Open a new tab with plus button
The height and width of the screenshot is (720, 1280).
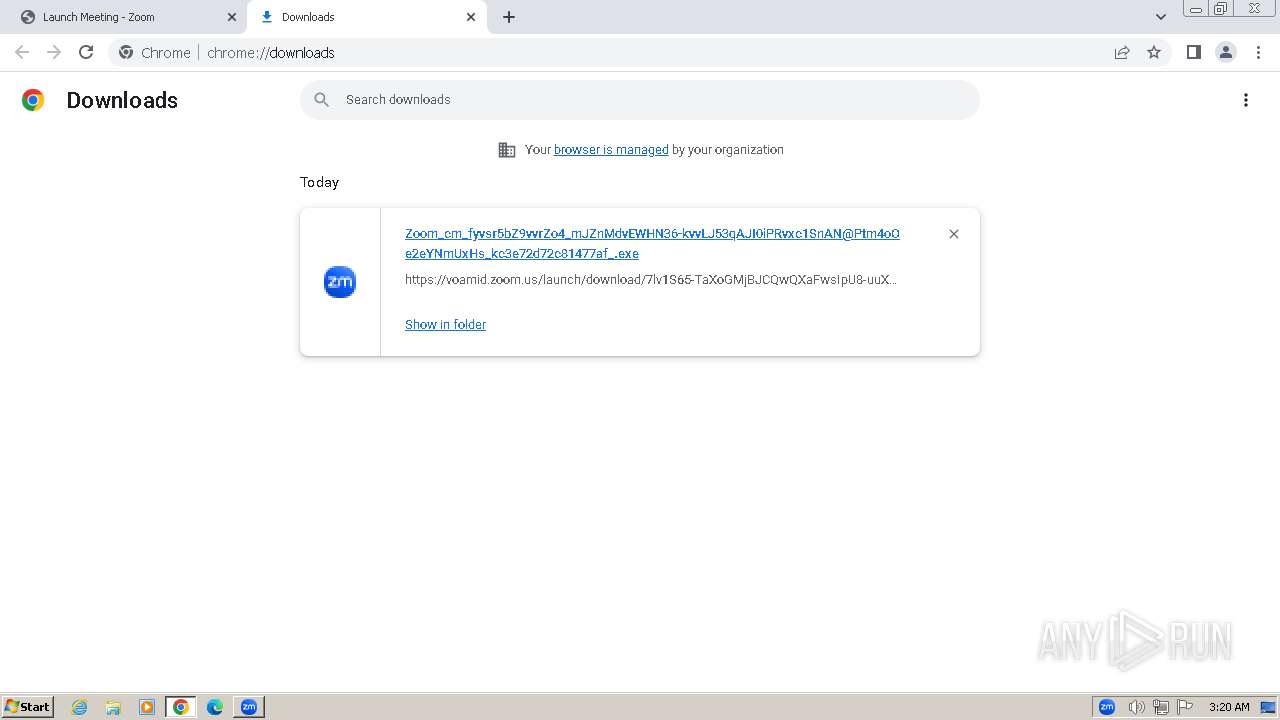coord(509,17)
